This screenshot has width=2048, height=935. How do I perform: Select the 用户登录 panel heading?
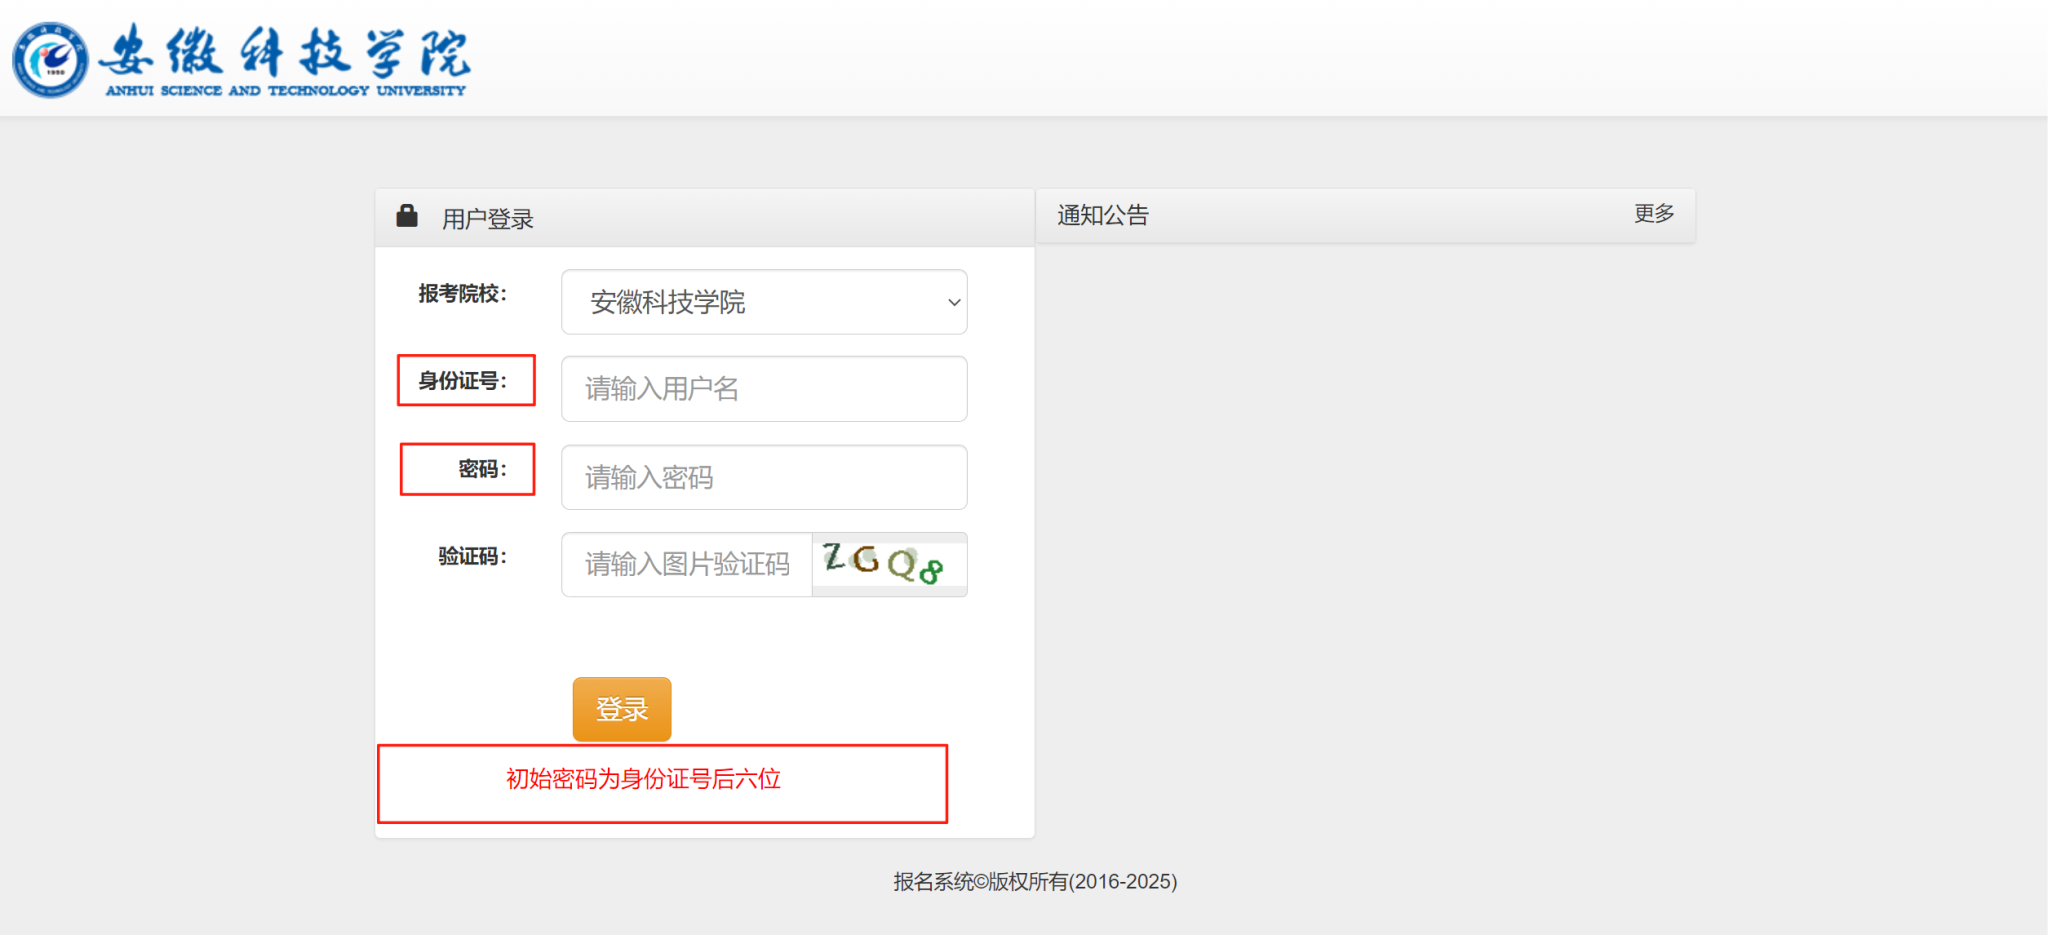(x=488, y=219)
